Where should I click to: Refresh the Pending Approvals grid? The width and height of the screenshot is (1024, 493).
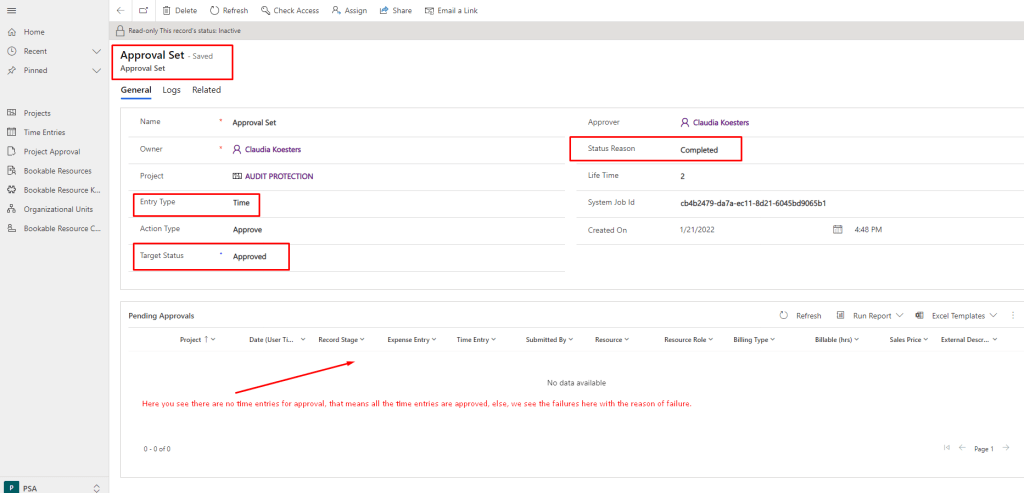click(x=801, y=315)
